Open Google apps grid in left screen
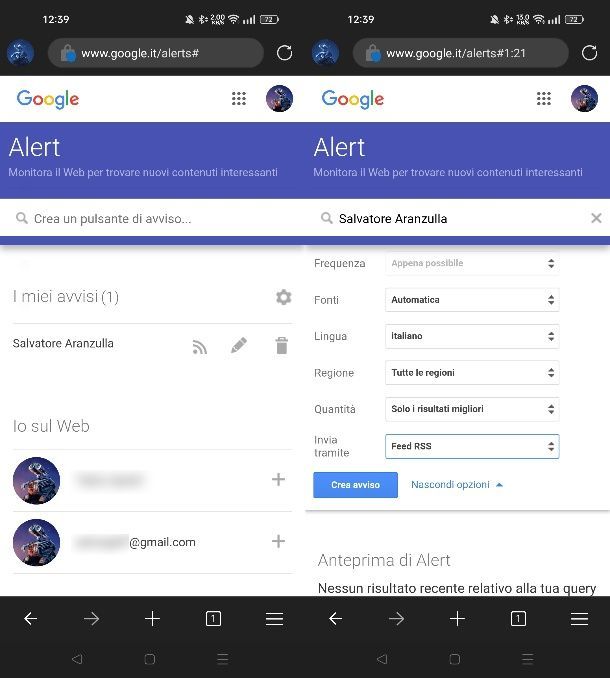This screenshot has width=610, height=678. coord(239,99)
